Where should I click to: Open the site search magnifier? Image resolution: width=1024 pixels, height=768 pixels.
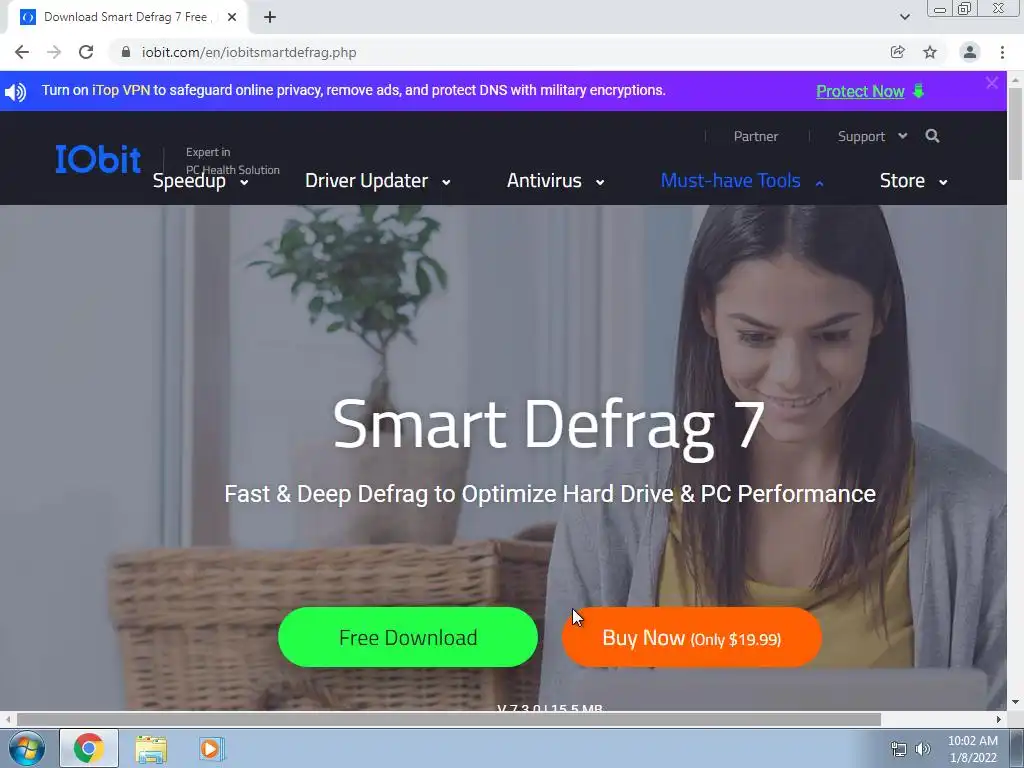coord(933,136)
